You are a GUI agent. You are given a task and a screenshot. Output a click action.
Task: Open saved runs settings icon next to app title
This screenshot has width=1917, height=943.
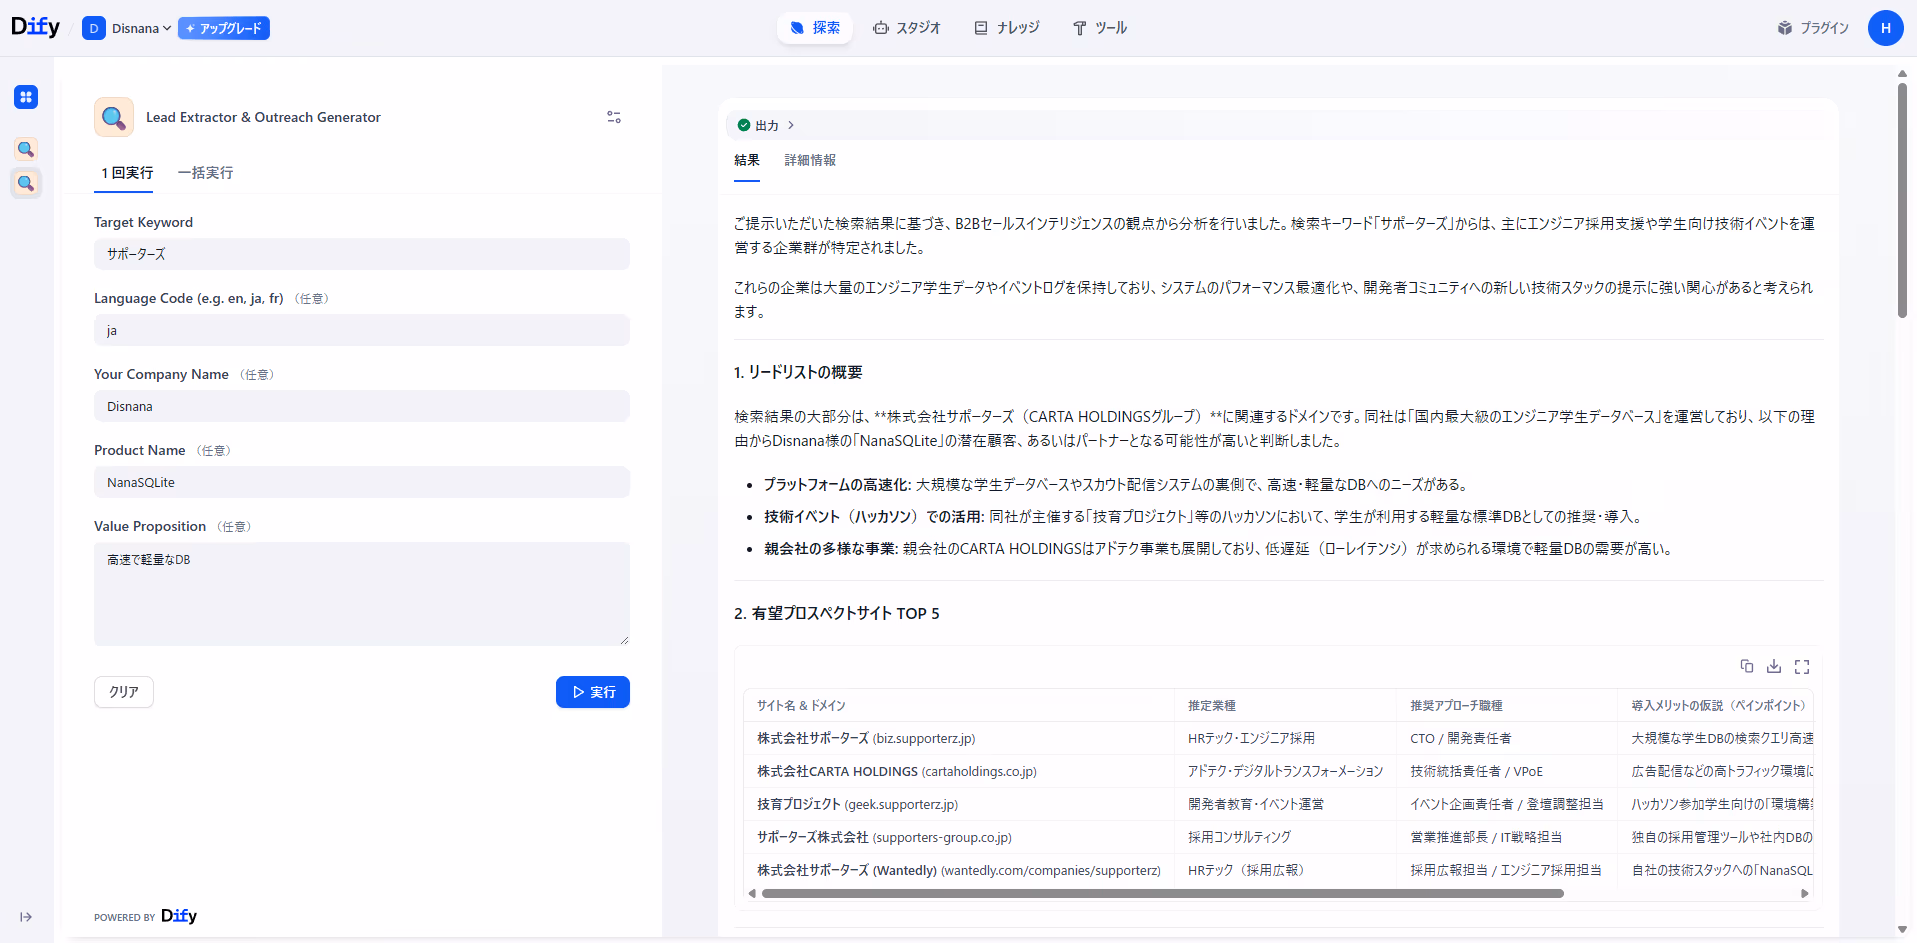[614, 117]
